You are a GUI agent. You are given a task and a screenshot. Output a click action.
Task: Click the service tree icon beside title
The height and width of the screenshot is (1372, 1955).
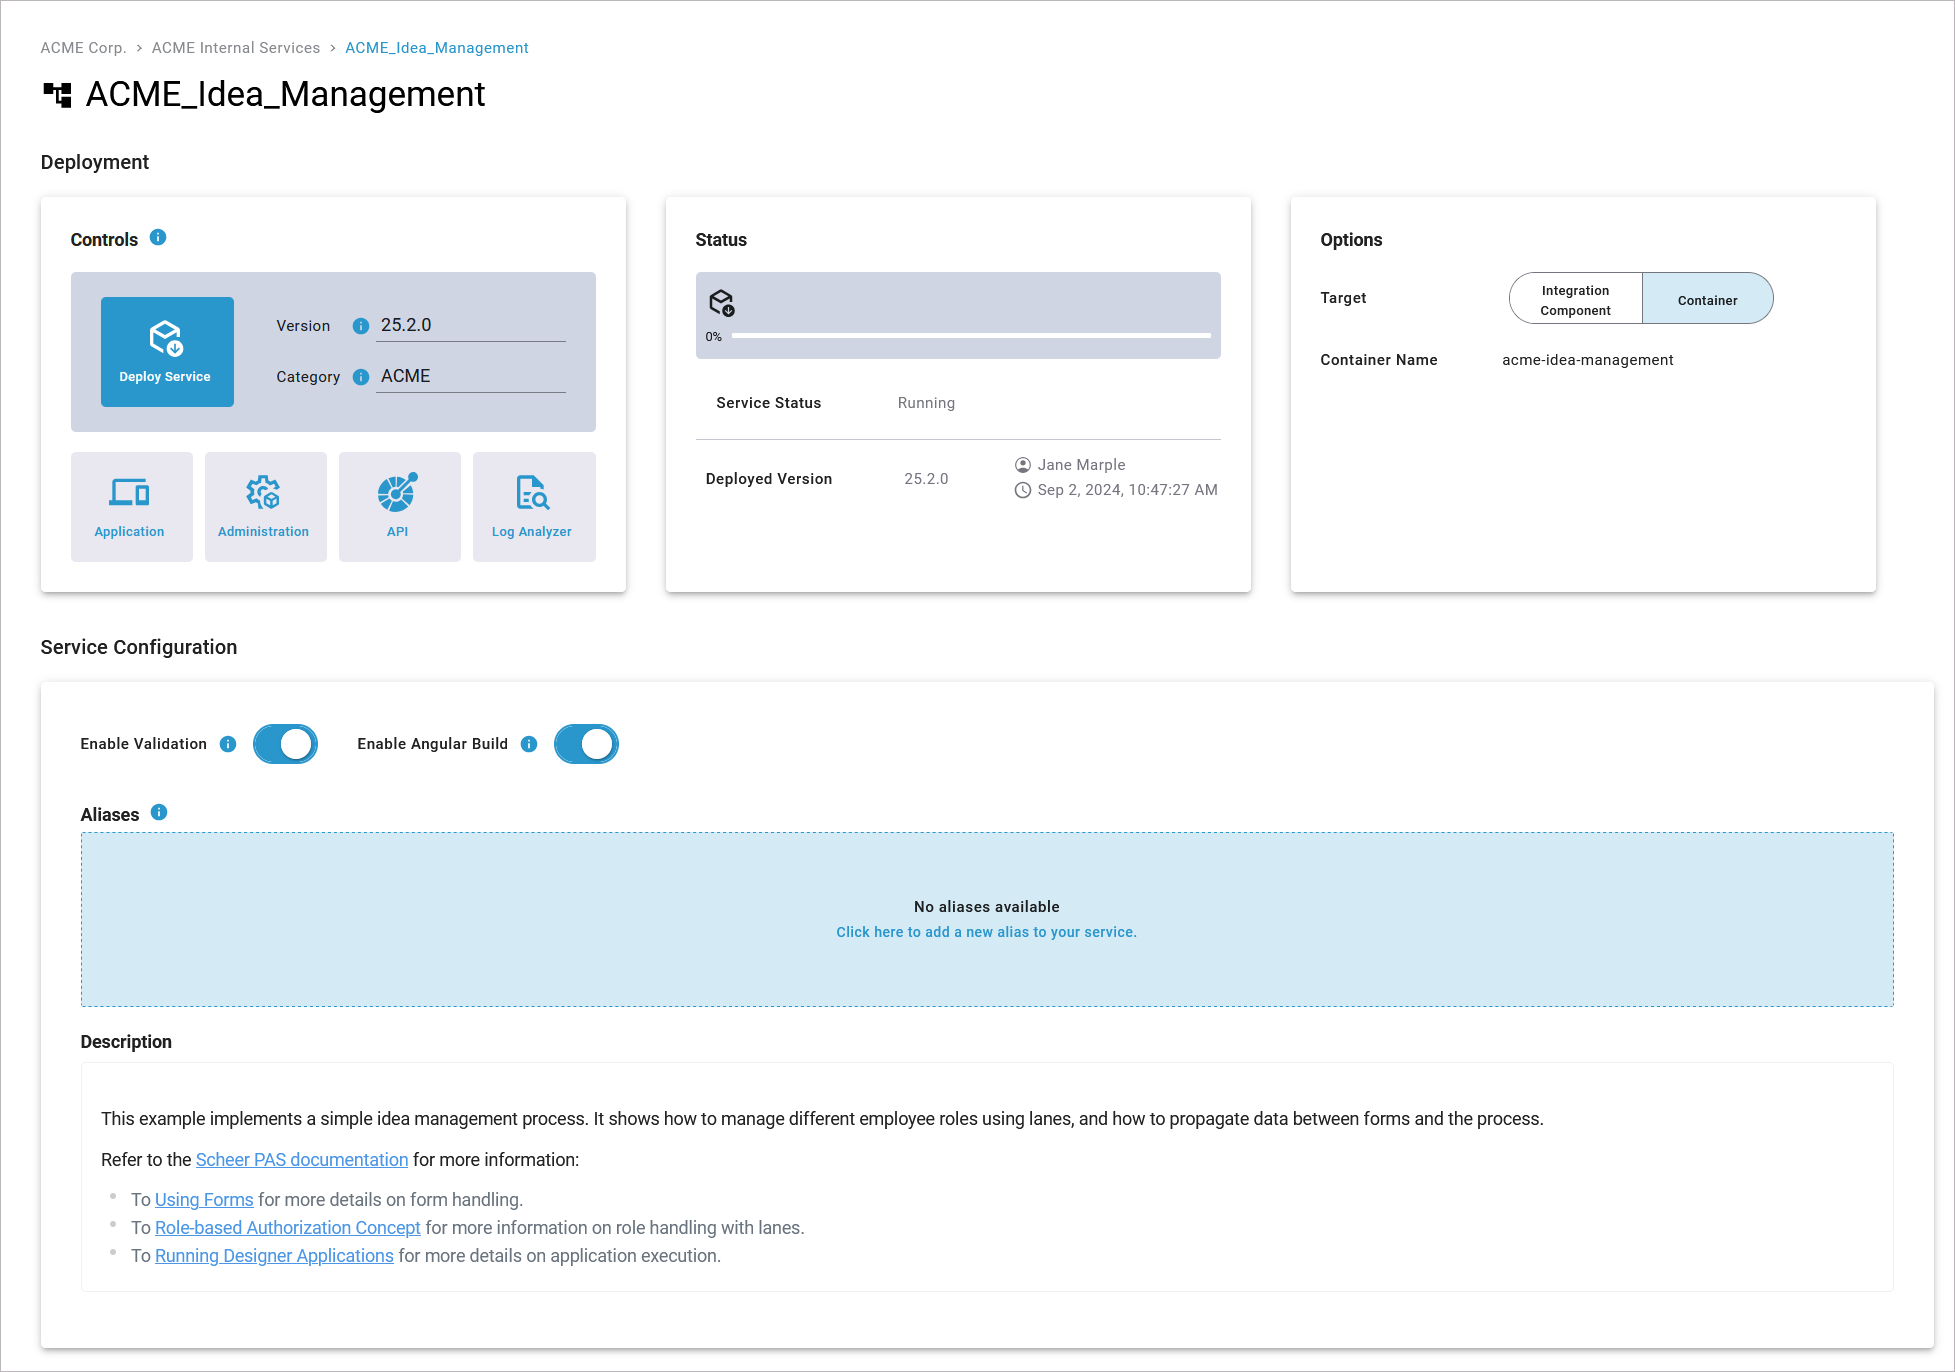click(58, 95)
